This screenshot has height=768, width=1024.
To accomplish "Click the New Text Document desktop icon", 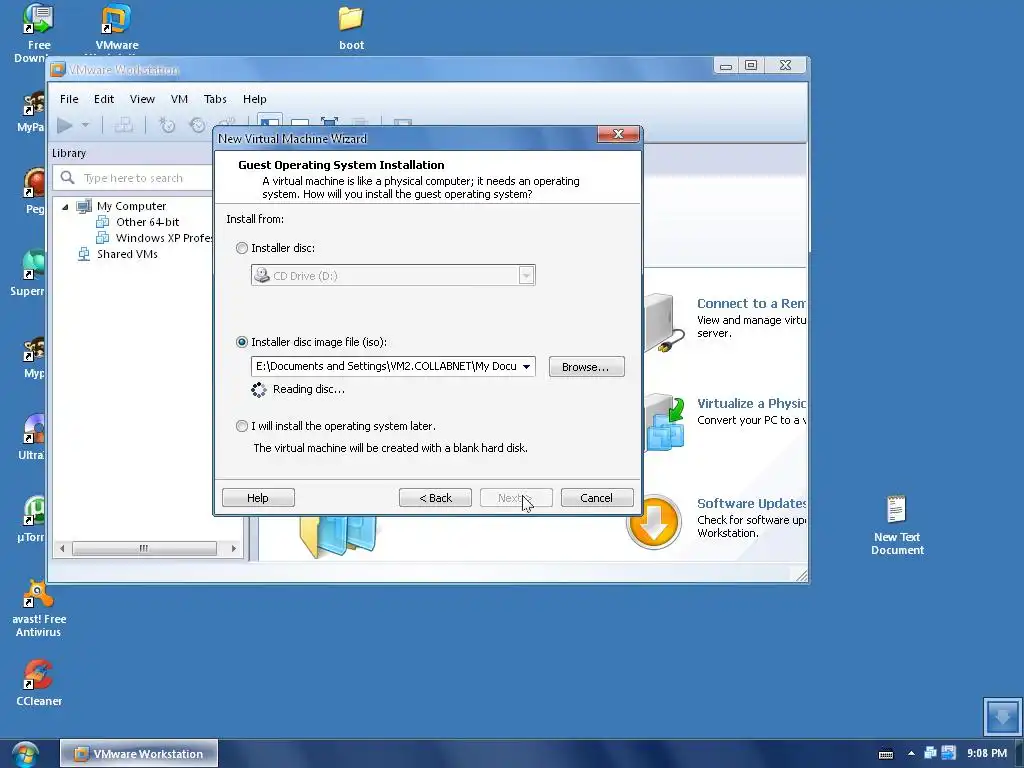I will [897, 509].
